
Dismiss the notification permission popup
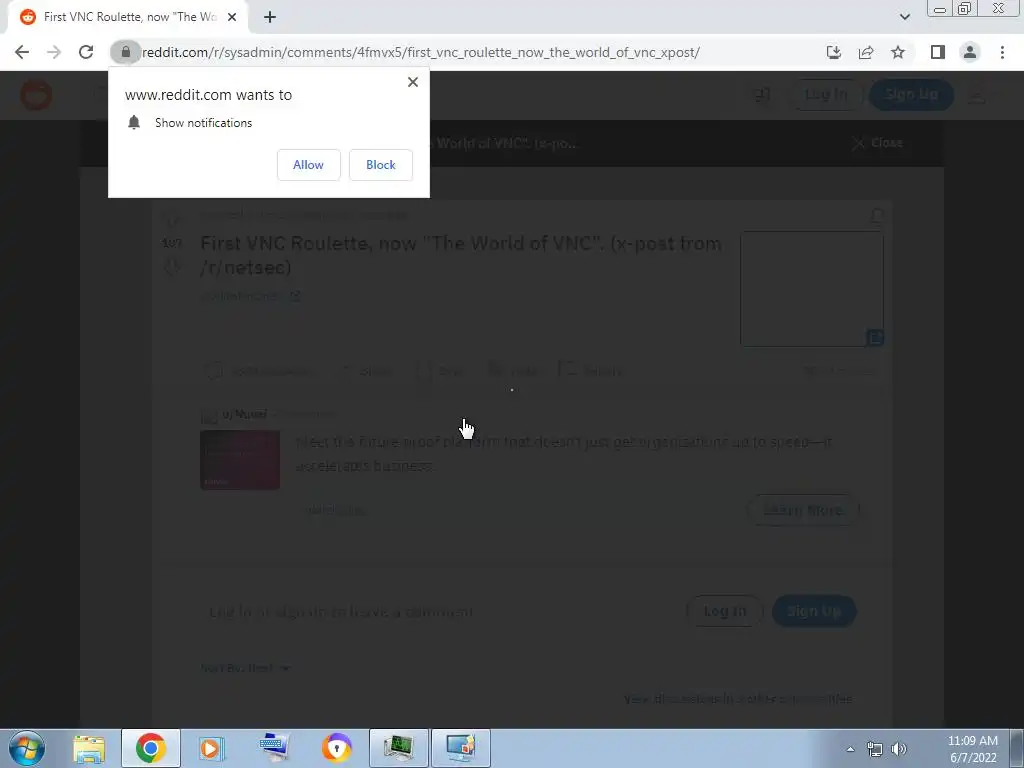pyautogui.click(x=413, y=82)
